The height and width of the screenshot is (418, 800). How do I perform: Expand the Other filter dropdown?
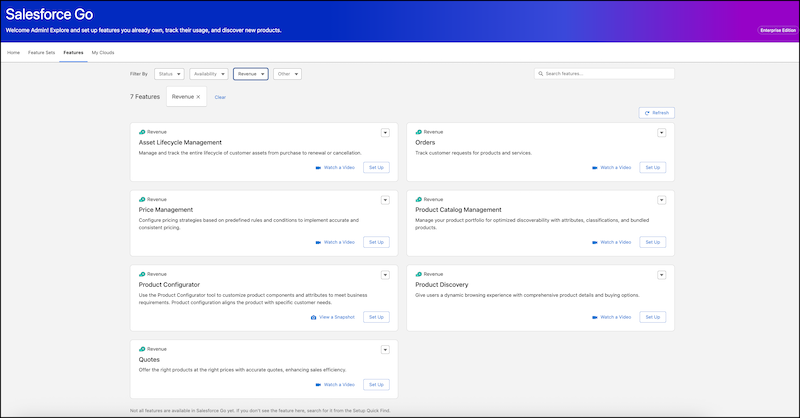[x=287, y=74]
